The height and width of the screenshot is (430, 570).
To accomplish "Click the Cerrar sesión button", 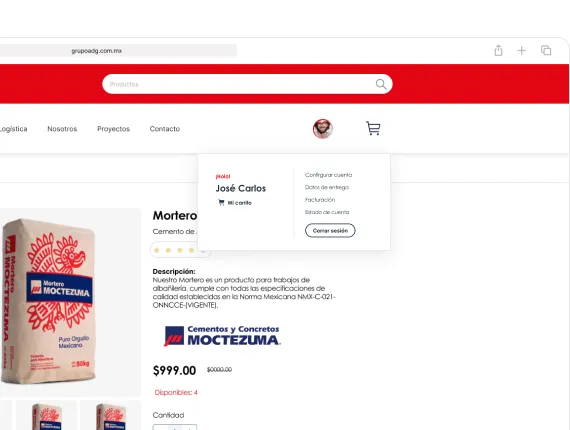I will (330, 230).
